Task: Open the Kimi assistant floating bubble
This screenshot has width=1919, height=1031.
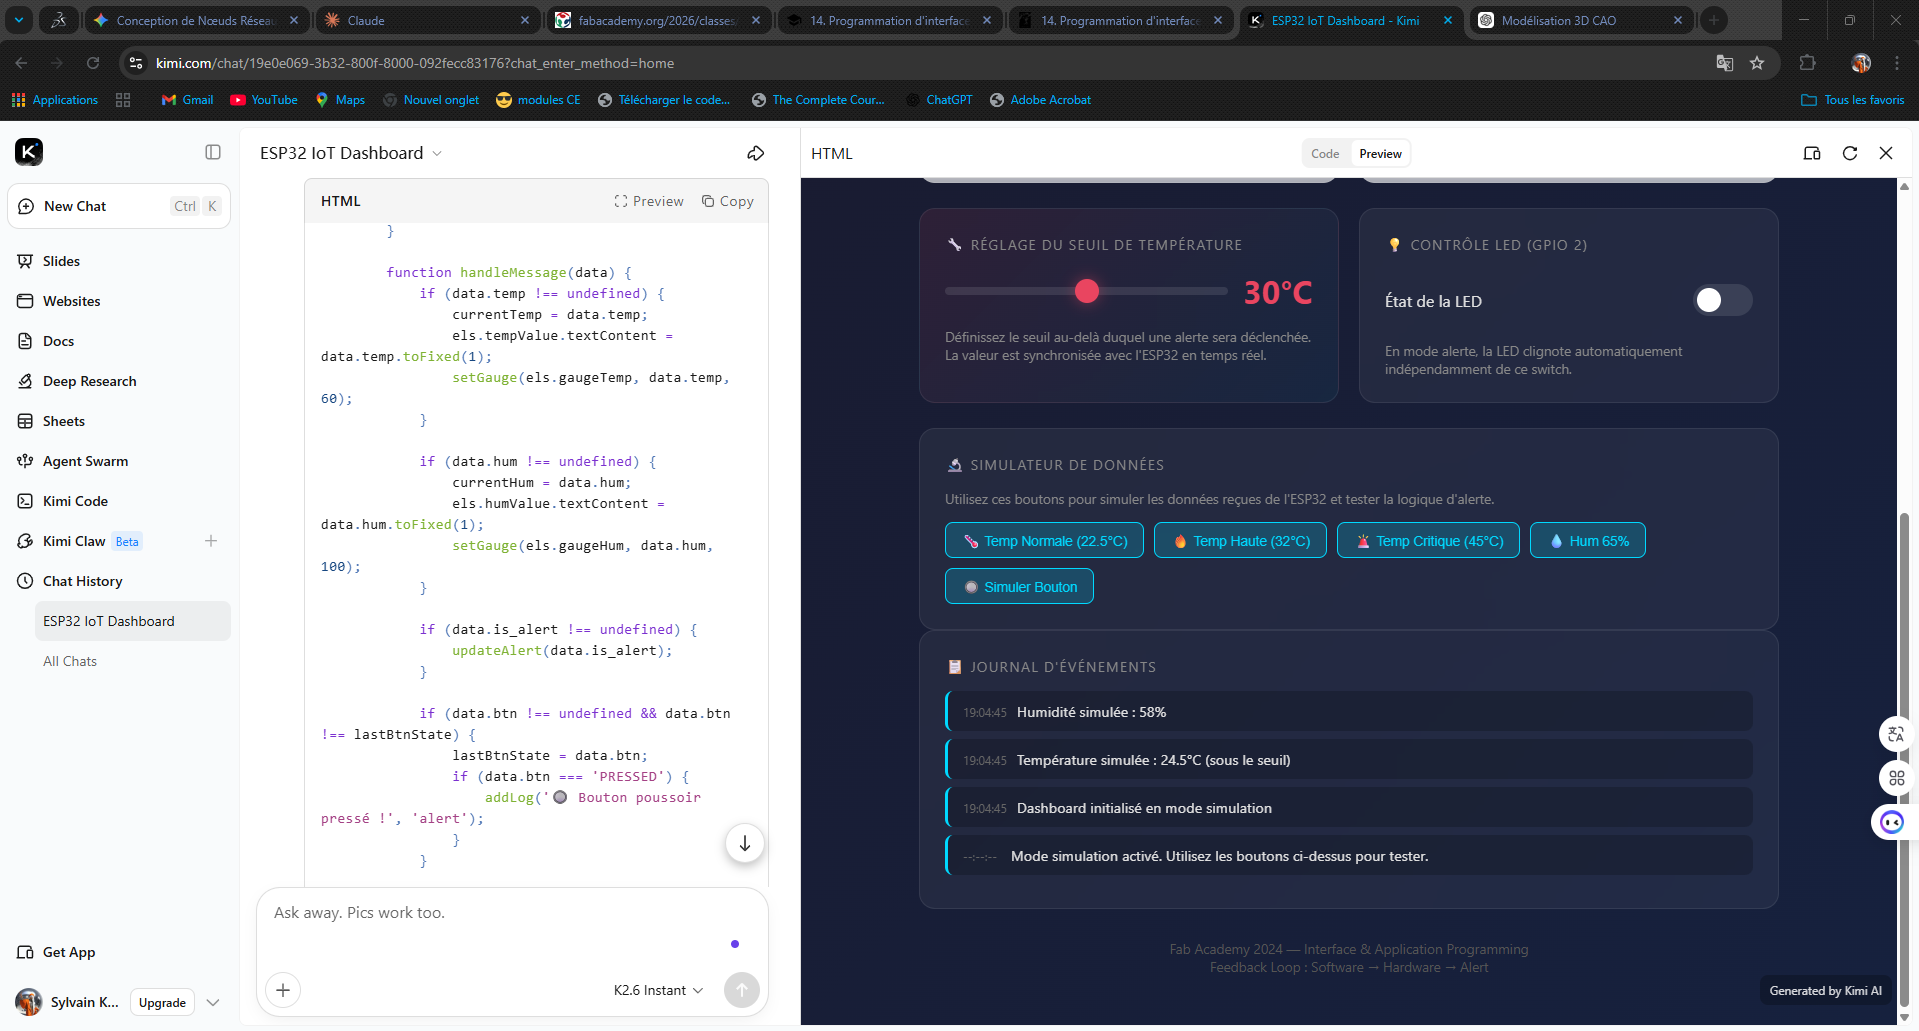Action: (1892, 822)
